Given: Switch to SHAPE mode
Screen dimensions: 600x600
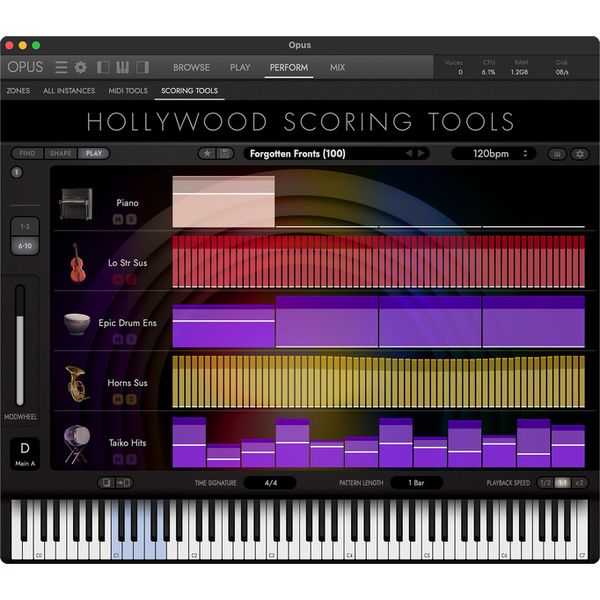Looking at the screenshot, I should 61,153.
